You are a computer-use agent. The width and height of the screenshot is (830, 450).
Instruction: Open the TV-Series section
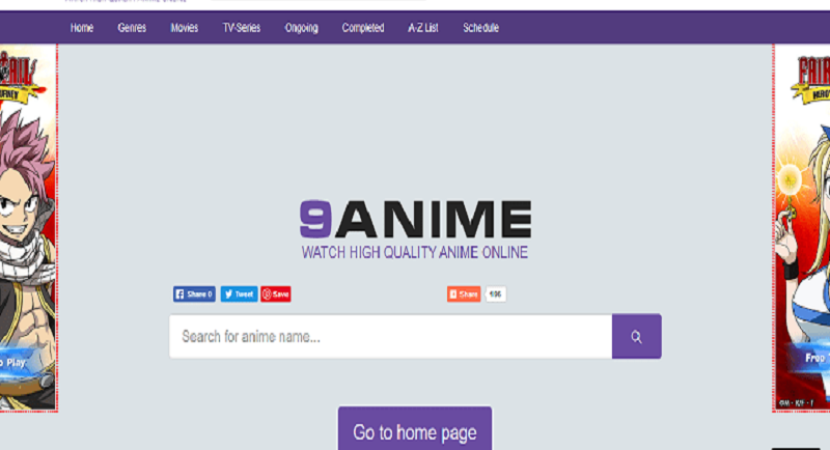241,28
